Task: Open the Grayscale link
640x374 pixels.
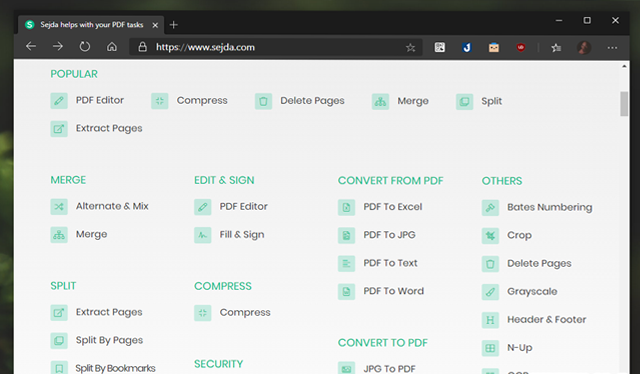Action: coord(532,292)
